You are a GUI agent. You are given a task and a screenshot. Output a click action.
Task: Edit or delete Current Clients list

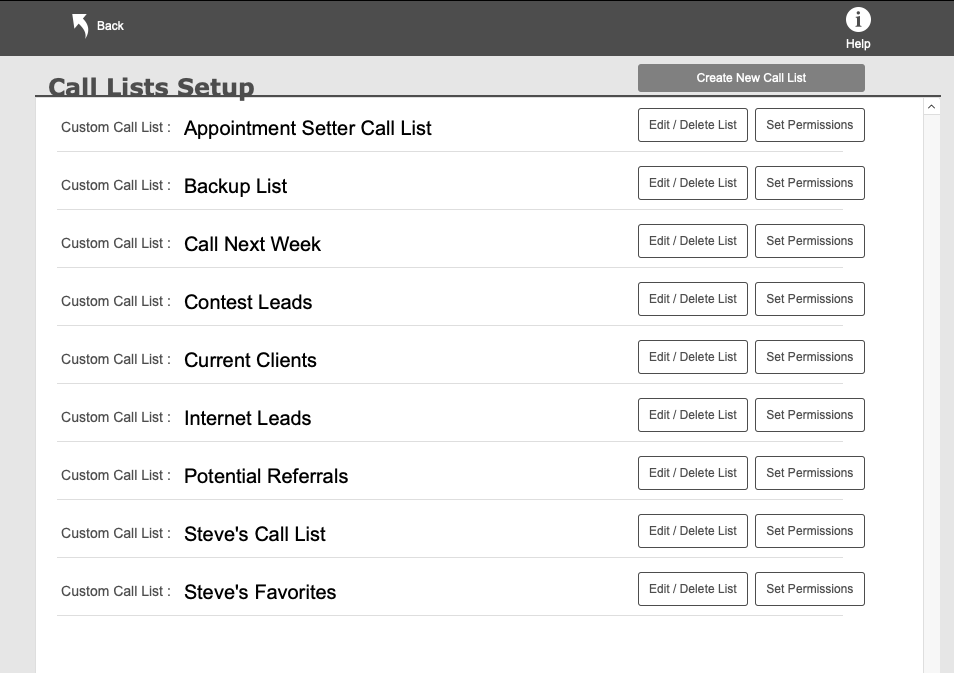(692, 357)
